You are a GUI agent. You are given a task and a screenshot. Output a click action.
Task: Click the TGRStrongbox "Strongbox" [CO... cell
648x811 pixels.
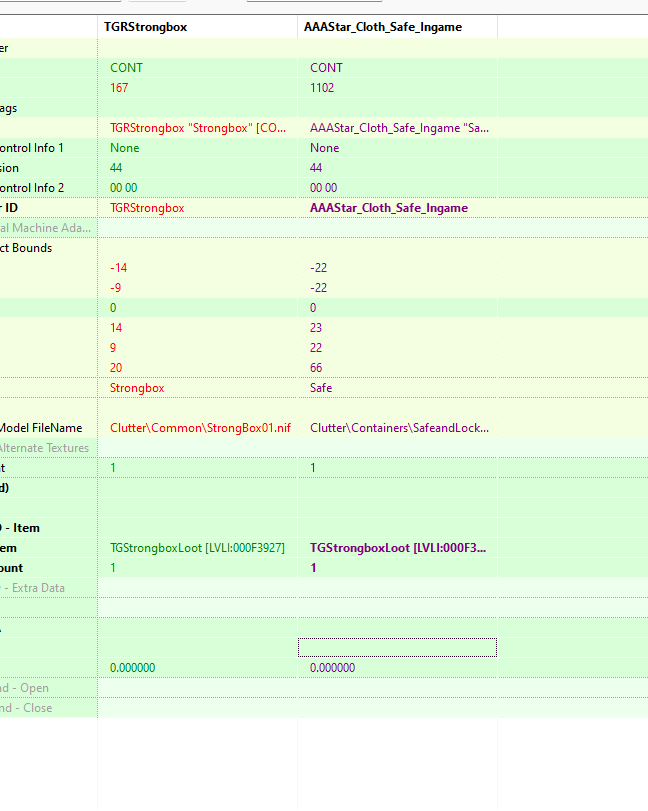(x=198, y=128)
